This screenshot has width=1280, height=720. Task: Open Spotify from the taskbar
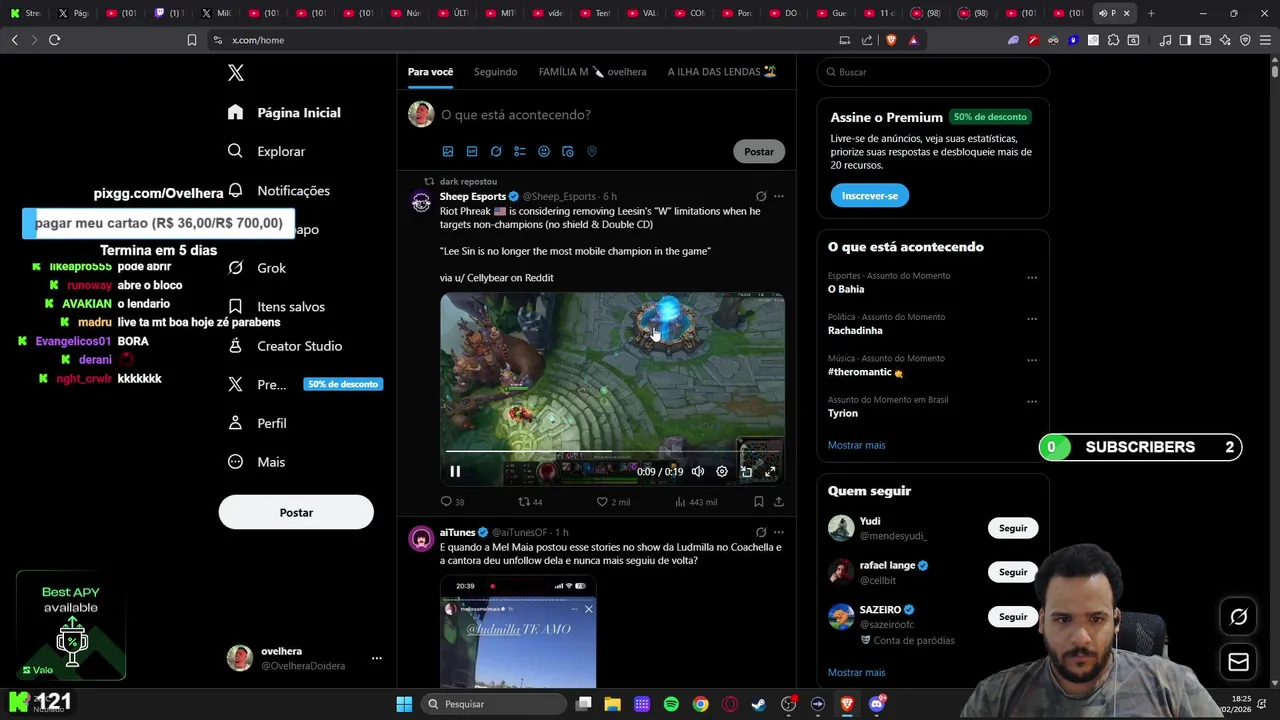pyautogui.click(x=671, y=704)
